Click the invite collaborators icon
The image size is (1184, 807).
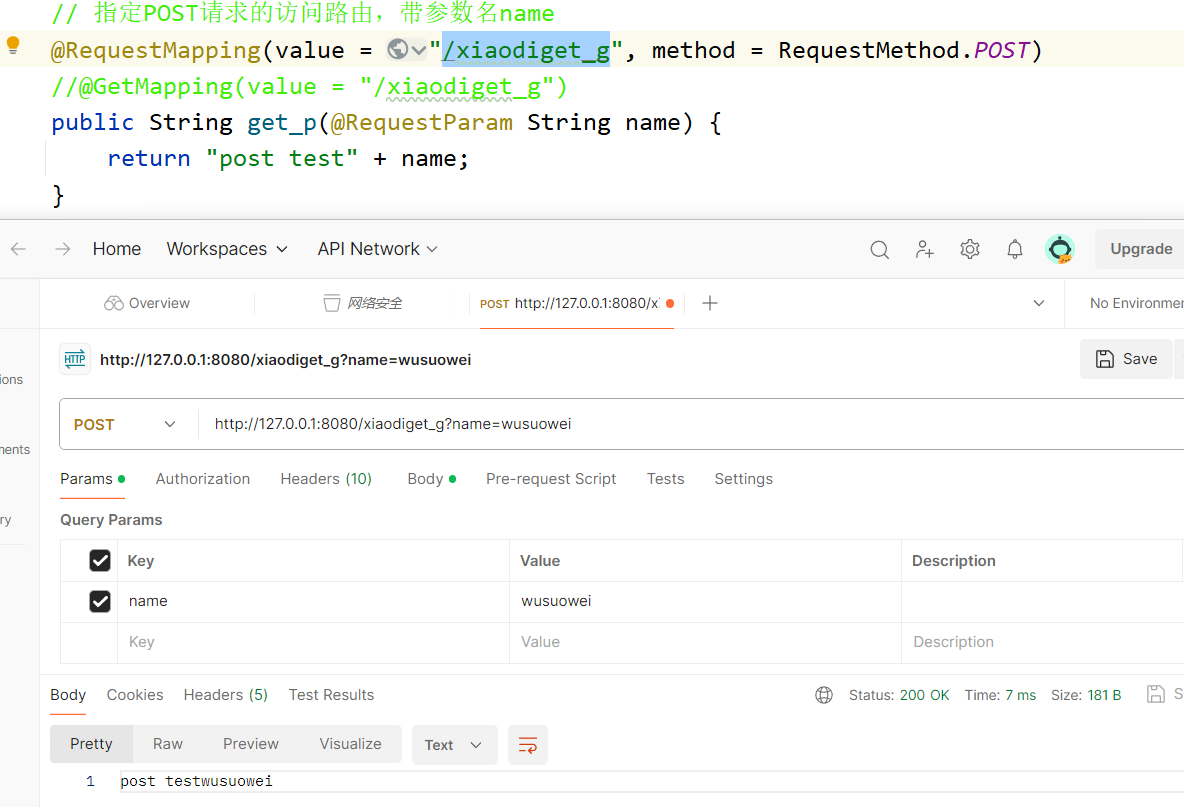click(924, 249)
